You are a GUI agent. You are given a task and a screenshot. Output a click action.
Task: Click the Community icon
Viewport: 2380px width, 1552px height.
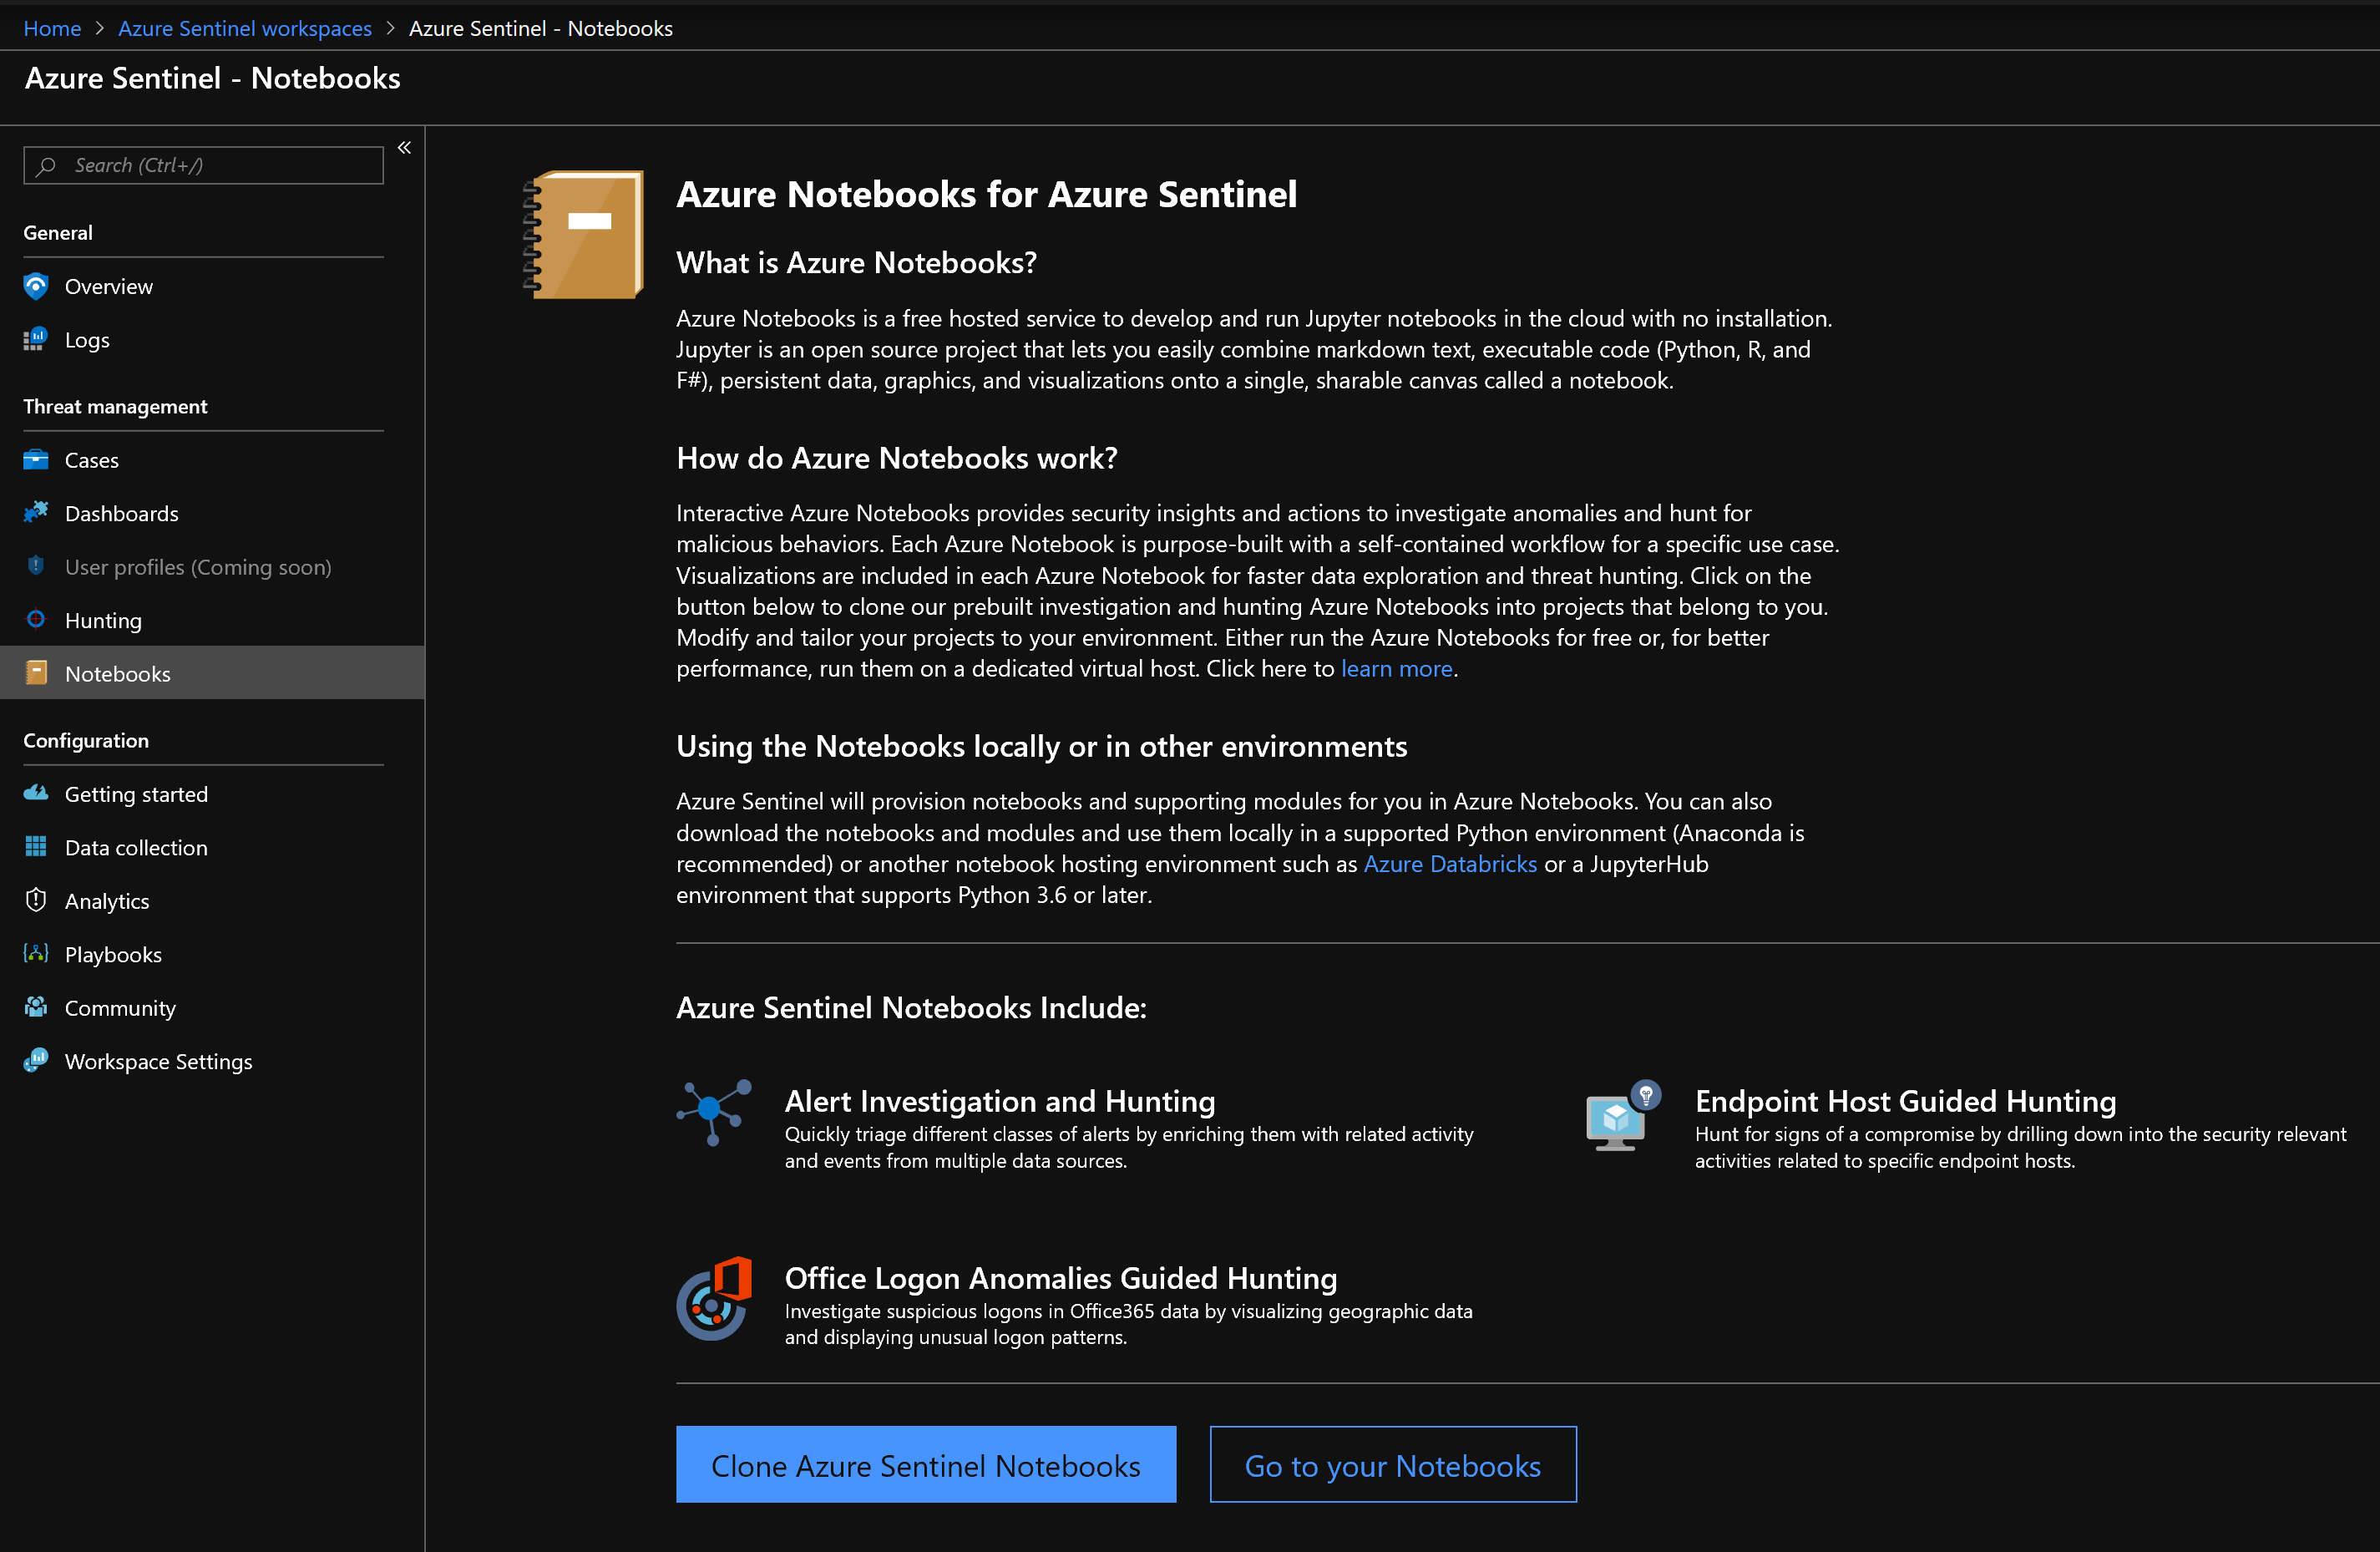36,1007
